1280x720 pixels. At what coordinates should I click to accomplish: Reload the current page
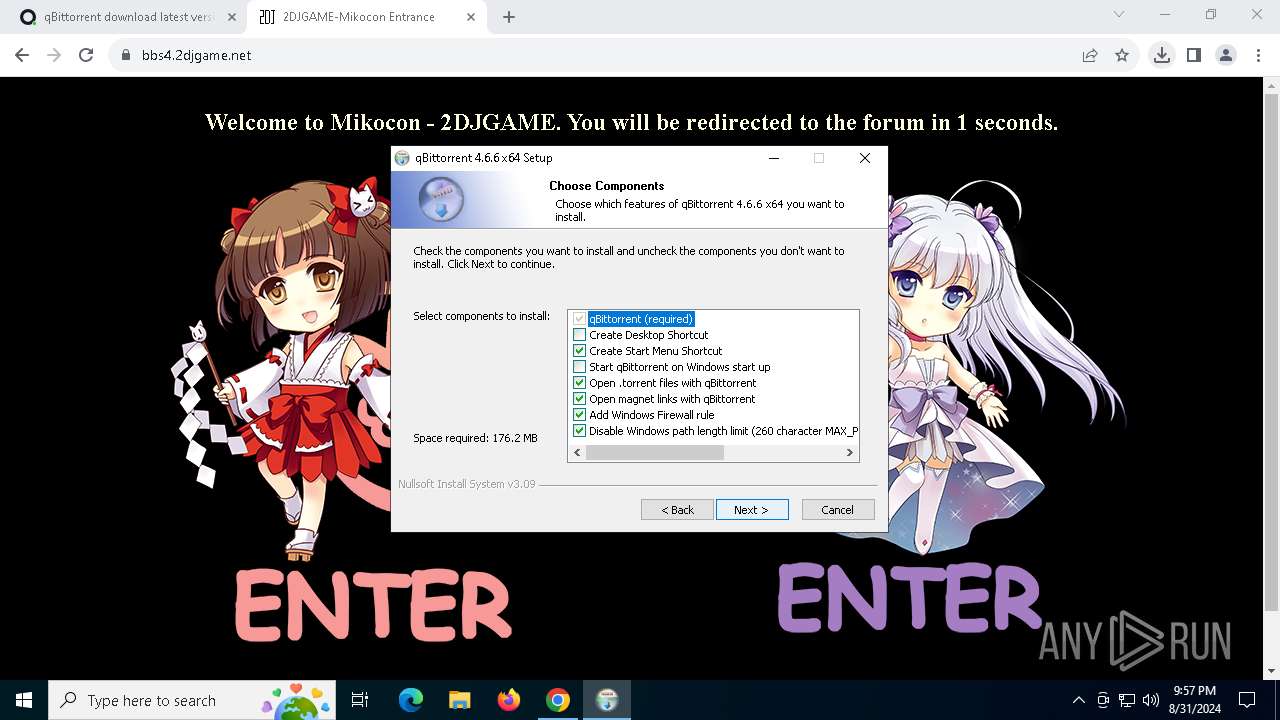[x=86, y=55]
